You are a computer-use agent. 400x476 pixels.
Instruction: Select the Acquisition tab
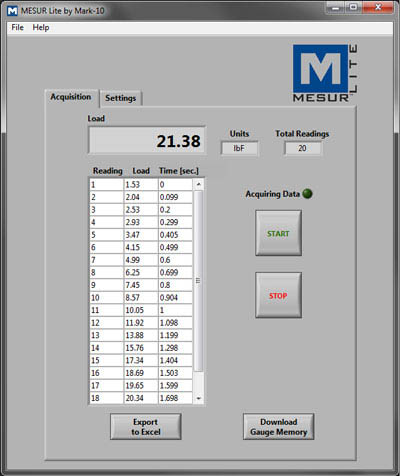coord(71,97)
